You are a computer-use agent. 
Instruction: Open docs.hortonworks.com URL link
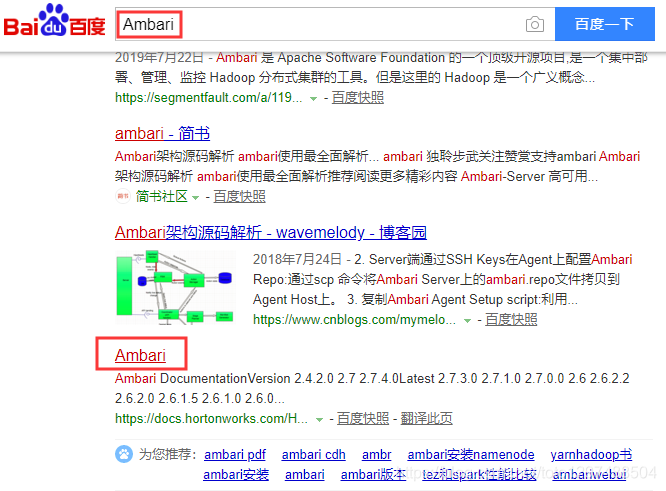tap(212, 419)
